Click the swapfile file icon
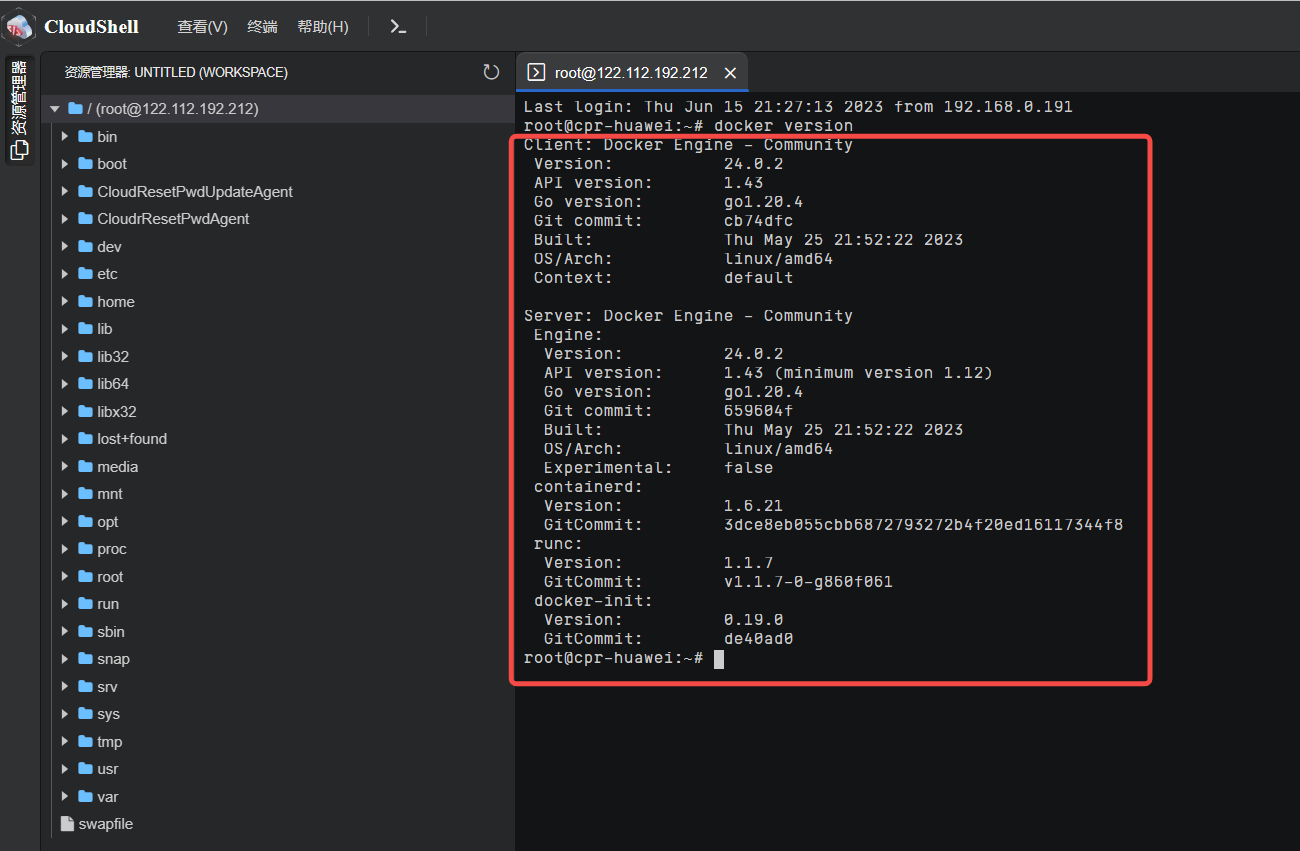 click(67, 824)
